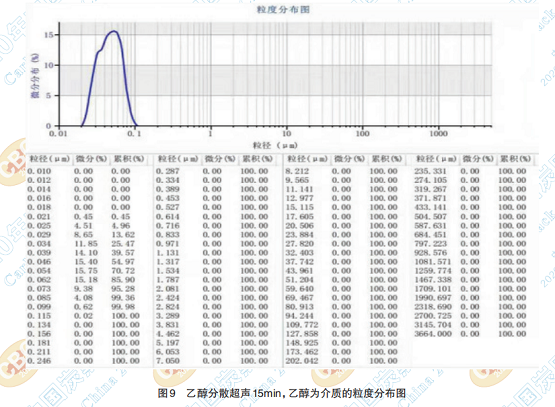This screenshot has height=407, width=555.
Task: Click the y-axis label 微分分布 (%)
Action: pos(35,75)
